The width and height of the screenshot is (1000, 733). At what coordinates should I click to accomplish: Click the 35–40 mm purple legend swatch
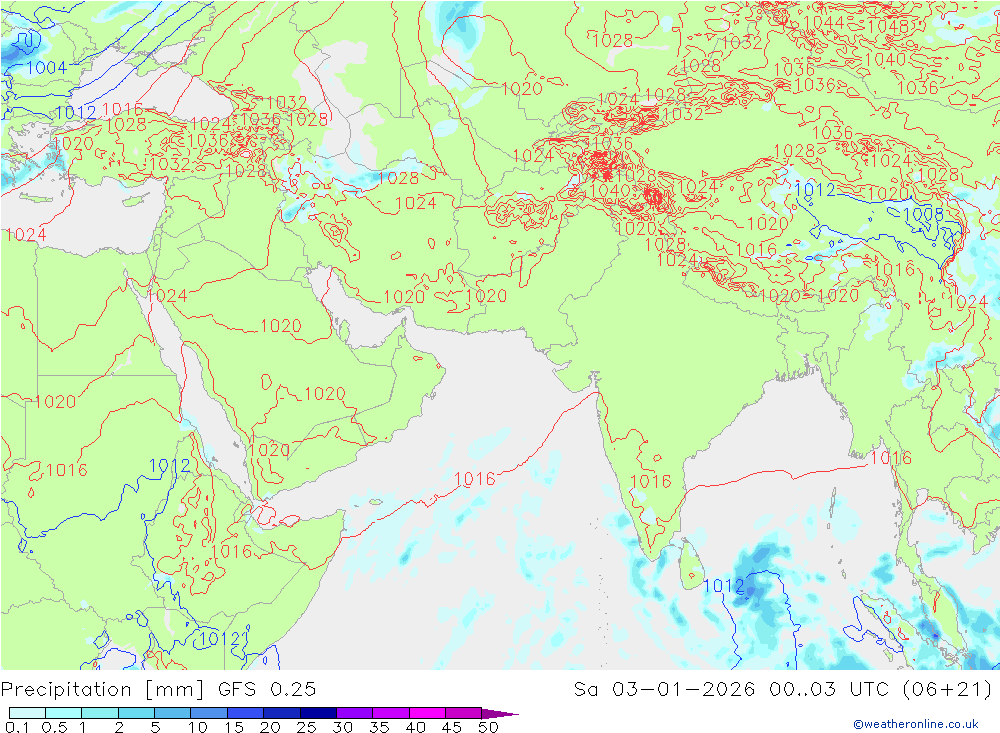tap(390, 713)
